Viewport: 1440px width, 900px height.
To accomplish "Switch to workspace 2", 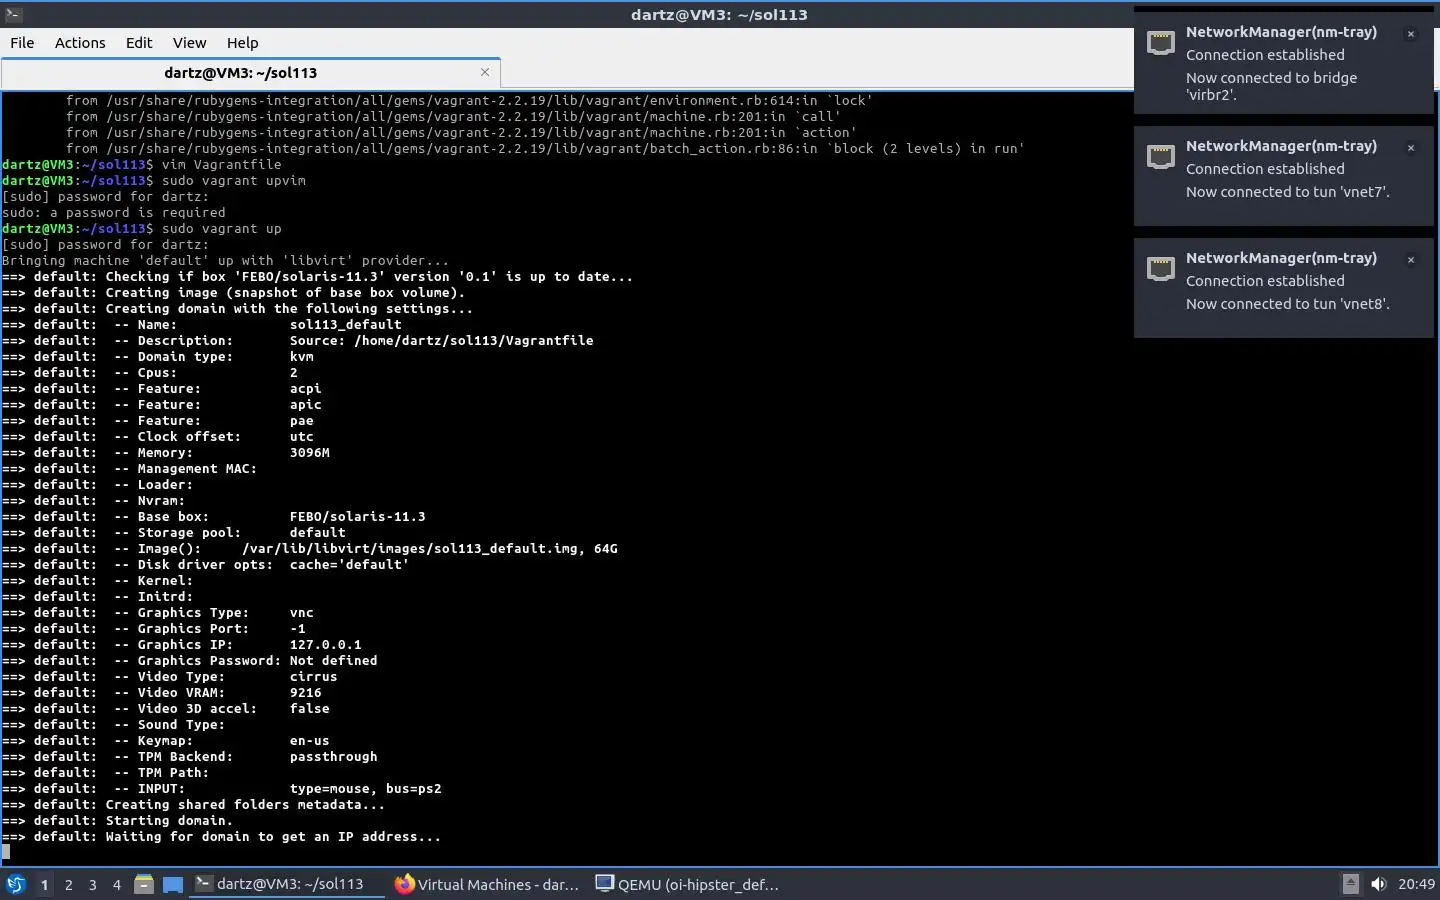I will (x=68, y=885).
